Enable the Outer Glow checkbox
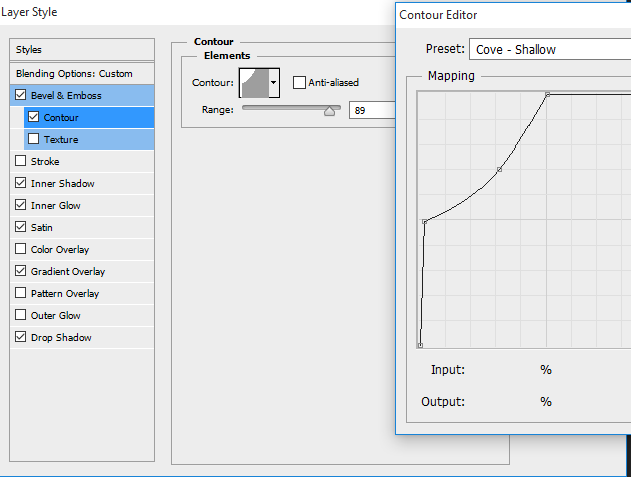 click(21, 315)
